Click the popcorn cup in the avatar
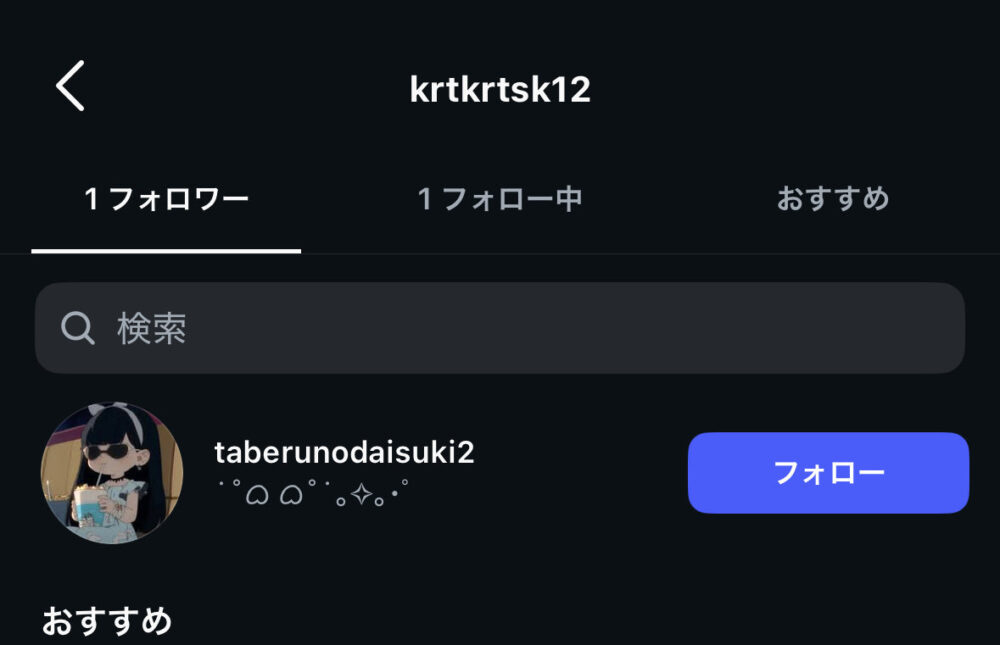Image resolution: width=1000 pixels, height=645 pixels. (88, 502)
